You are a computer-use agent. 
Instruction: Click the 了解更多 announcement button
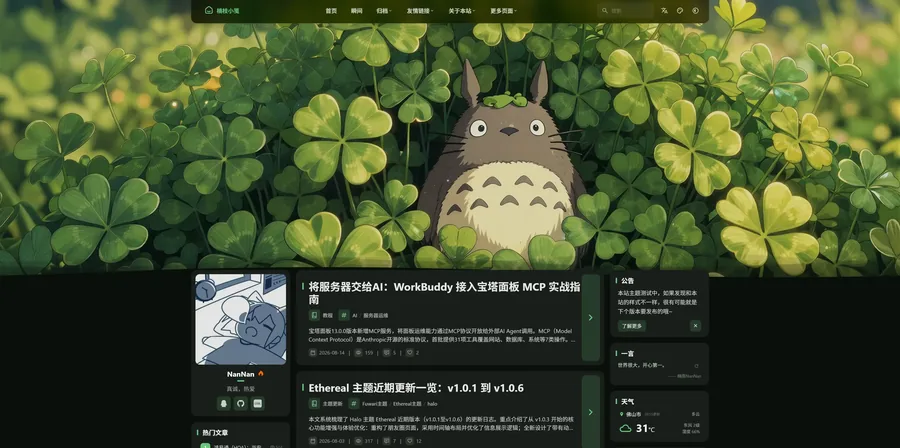click(632, 326)
